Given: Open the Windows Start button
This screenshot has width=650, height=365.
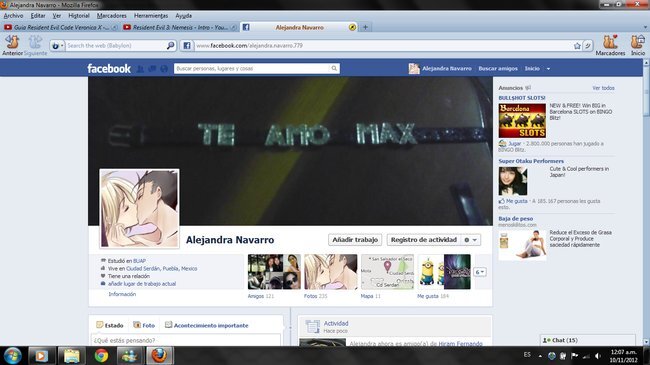Looking at the screenshot, I should click(12, 356).
